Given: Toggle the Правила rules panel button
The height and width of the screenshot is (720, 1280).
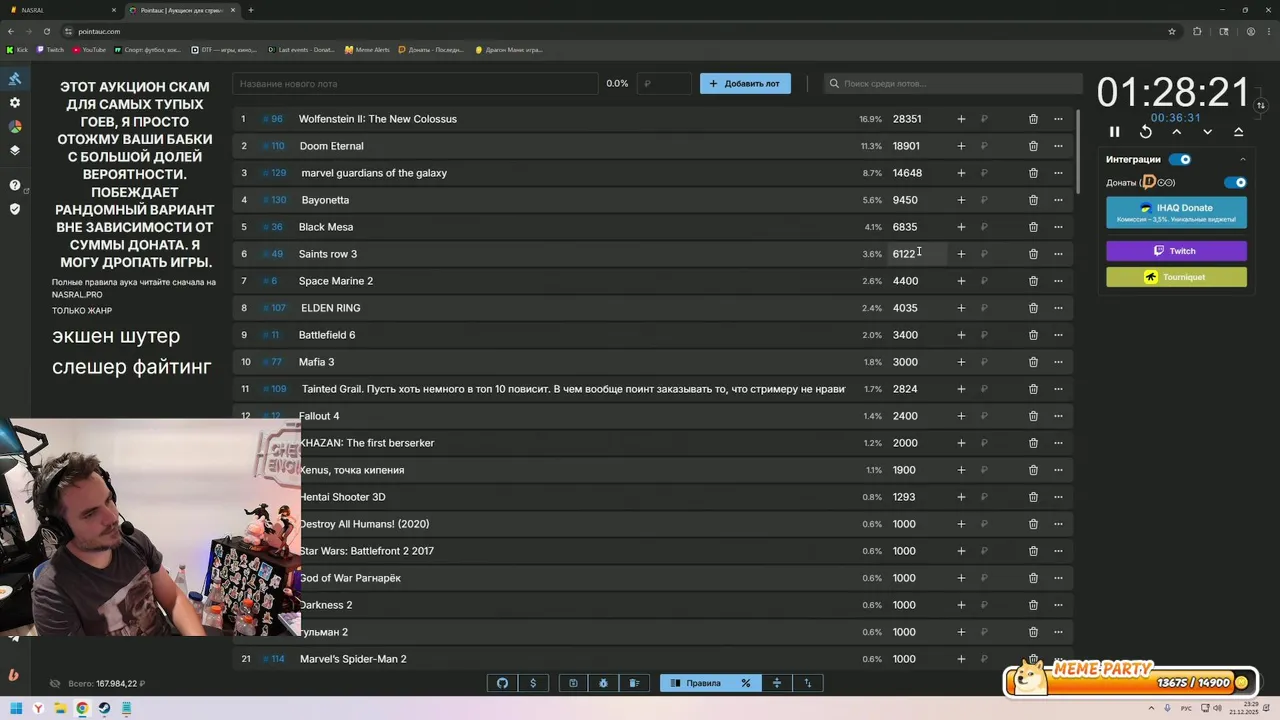Looking at the screenshot, I should [x=696, y=683].
